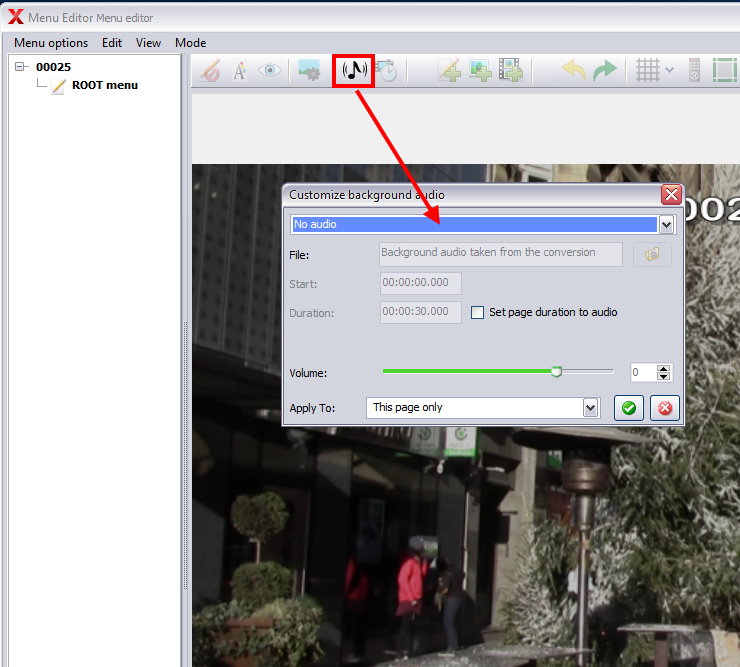The height and width of the screenshot is (667, 740).
Task: Click the Volume slider handle
Action: click(x=556, y=371)
